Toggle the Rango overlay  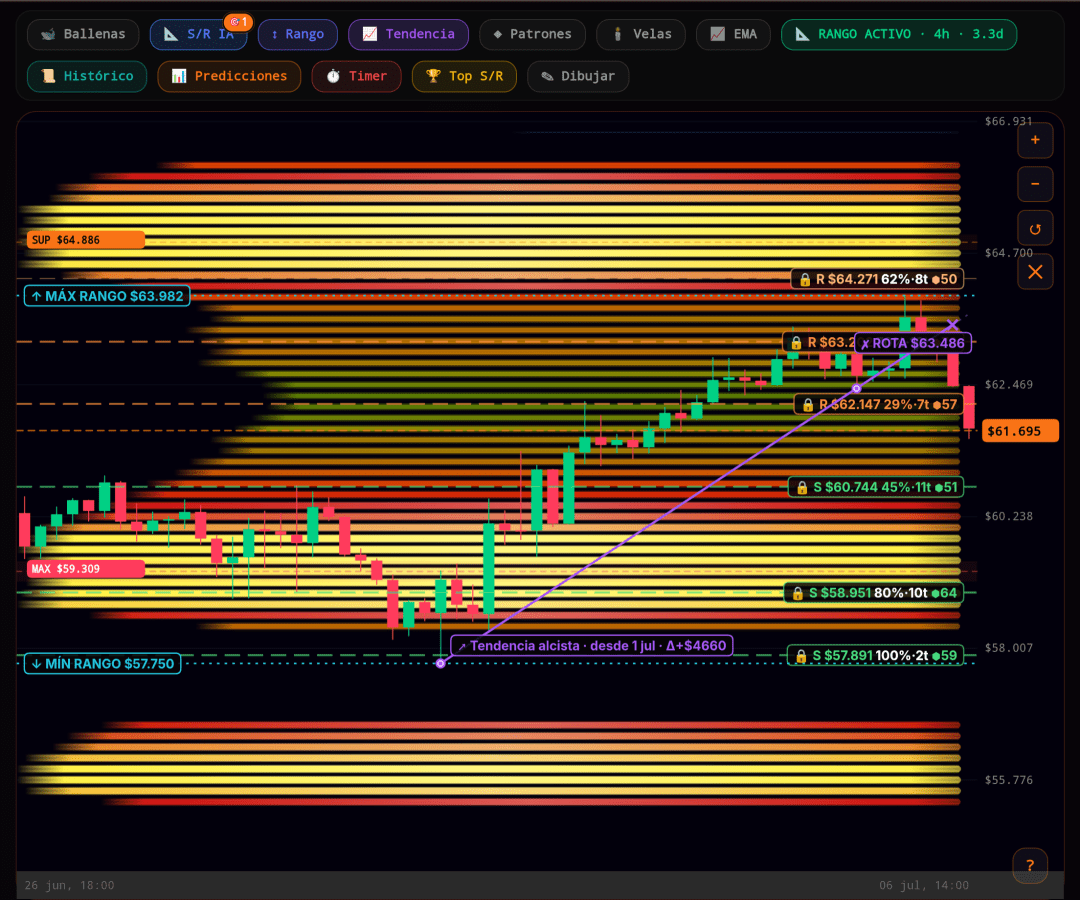298,34
